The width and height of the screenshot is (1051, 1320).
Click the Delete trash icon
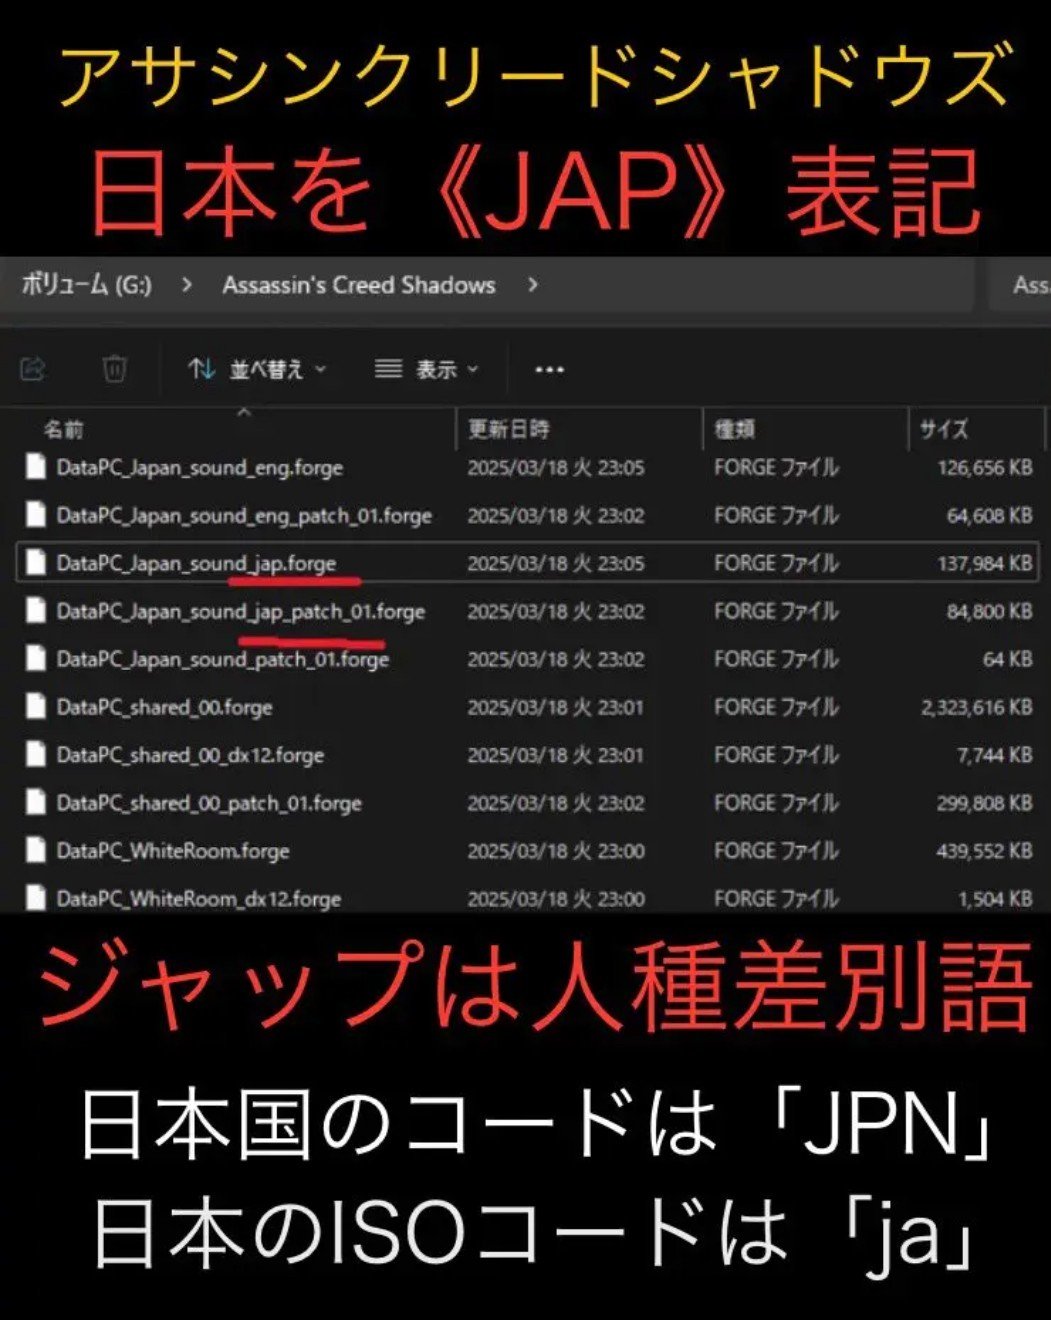(x=115, y=369)
